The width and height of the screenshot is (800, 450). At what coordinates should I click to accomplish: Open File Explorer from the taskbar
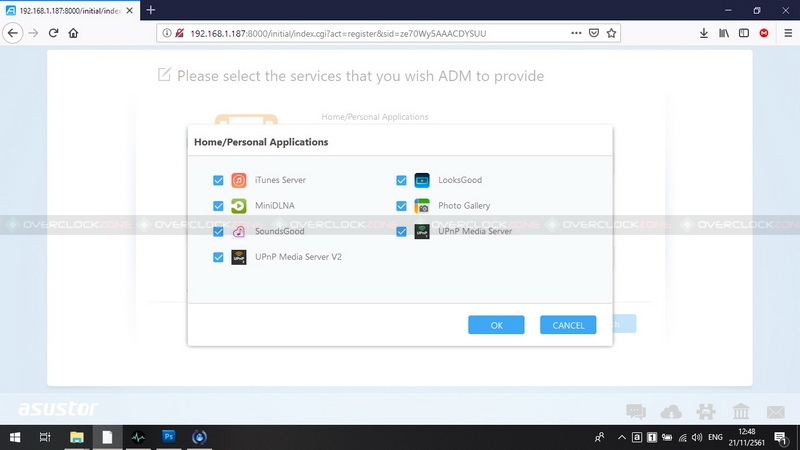(x=77, y=437)
